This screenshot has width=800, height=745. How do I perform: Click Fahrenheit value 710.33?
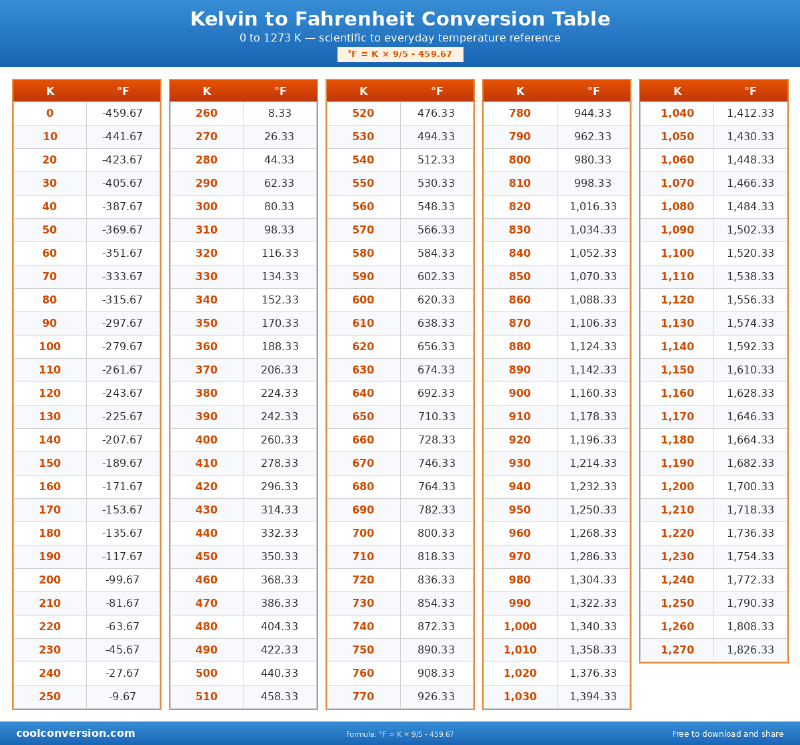[x=437, y=416]
